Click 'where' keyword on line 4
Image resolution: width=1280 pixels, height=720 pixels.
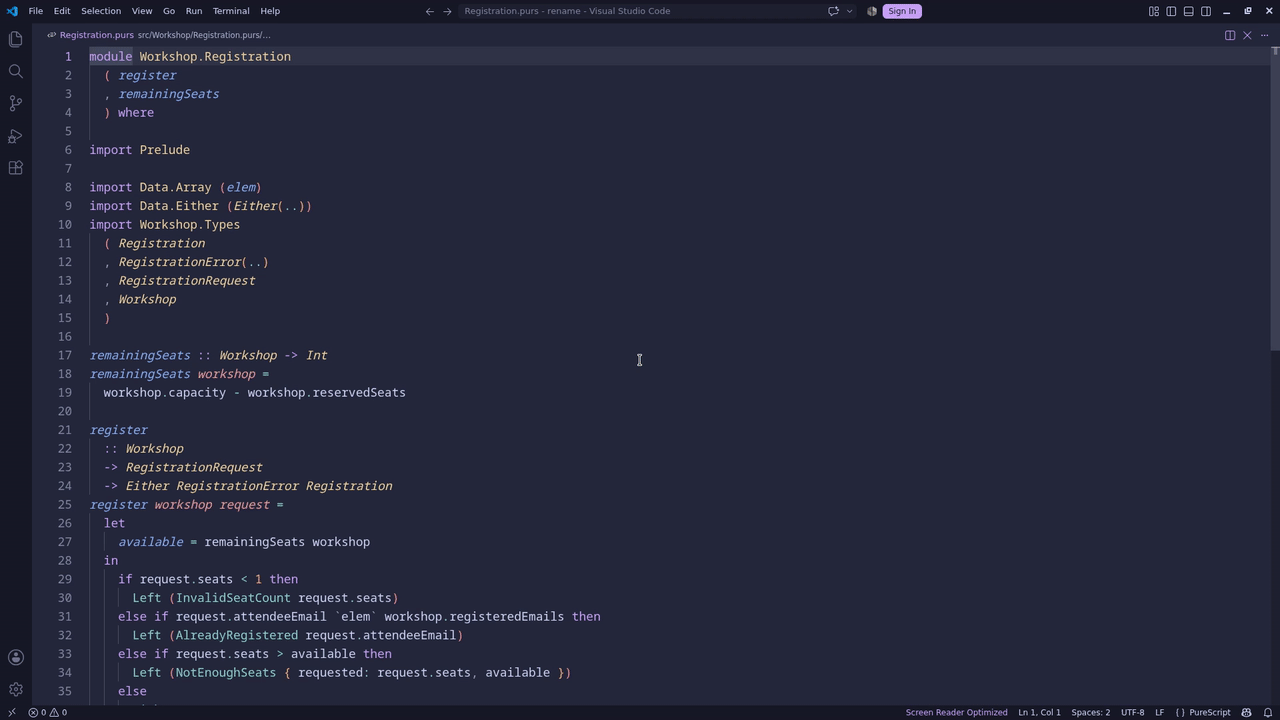[x=136, y=113]
